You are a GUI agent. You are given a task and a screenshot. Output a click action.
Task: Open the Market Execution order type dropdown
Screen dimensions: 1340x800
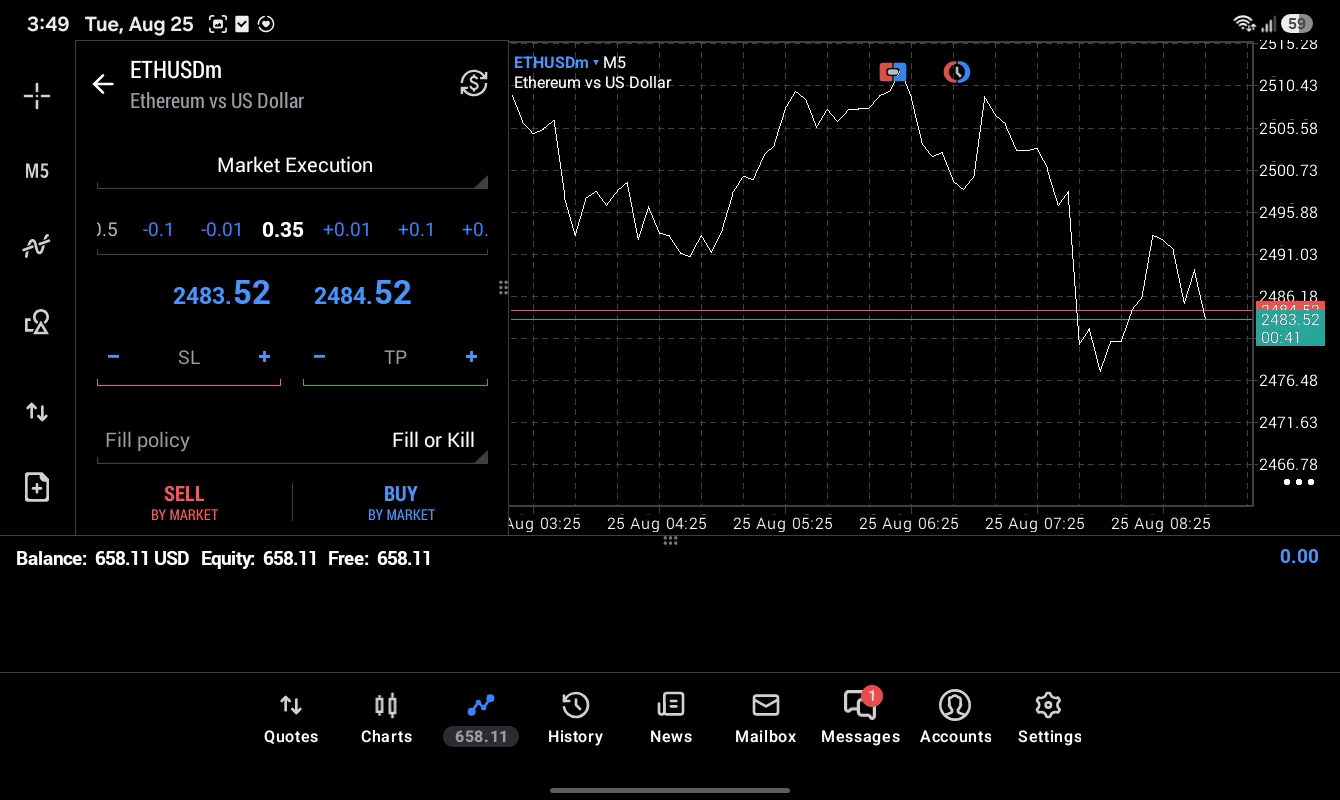(292, 166)
